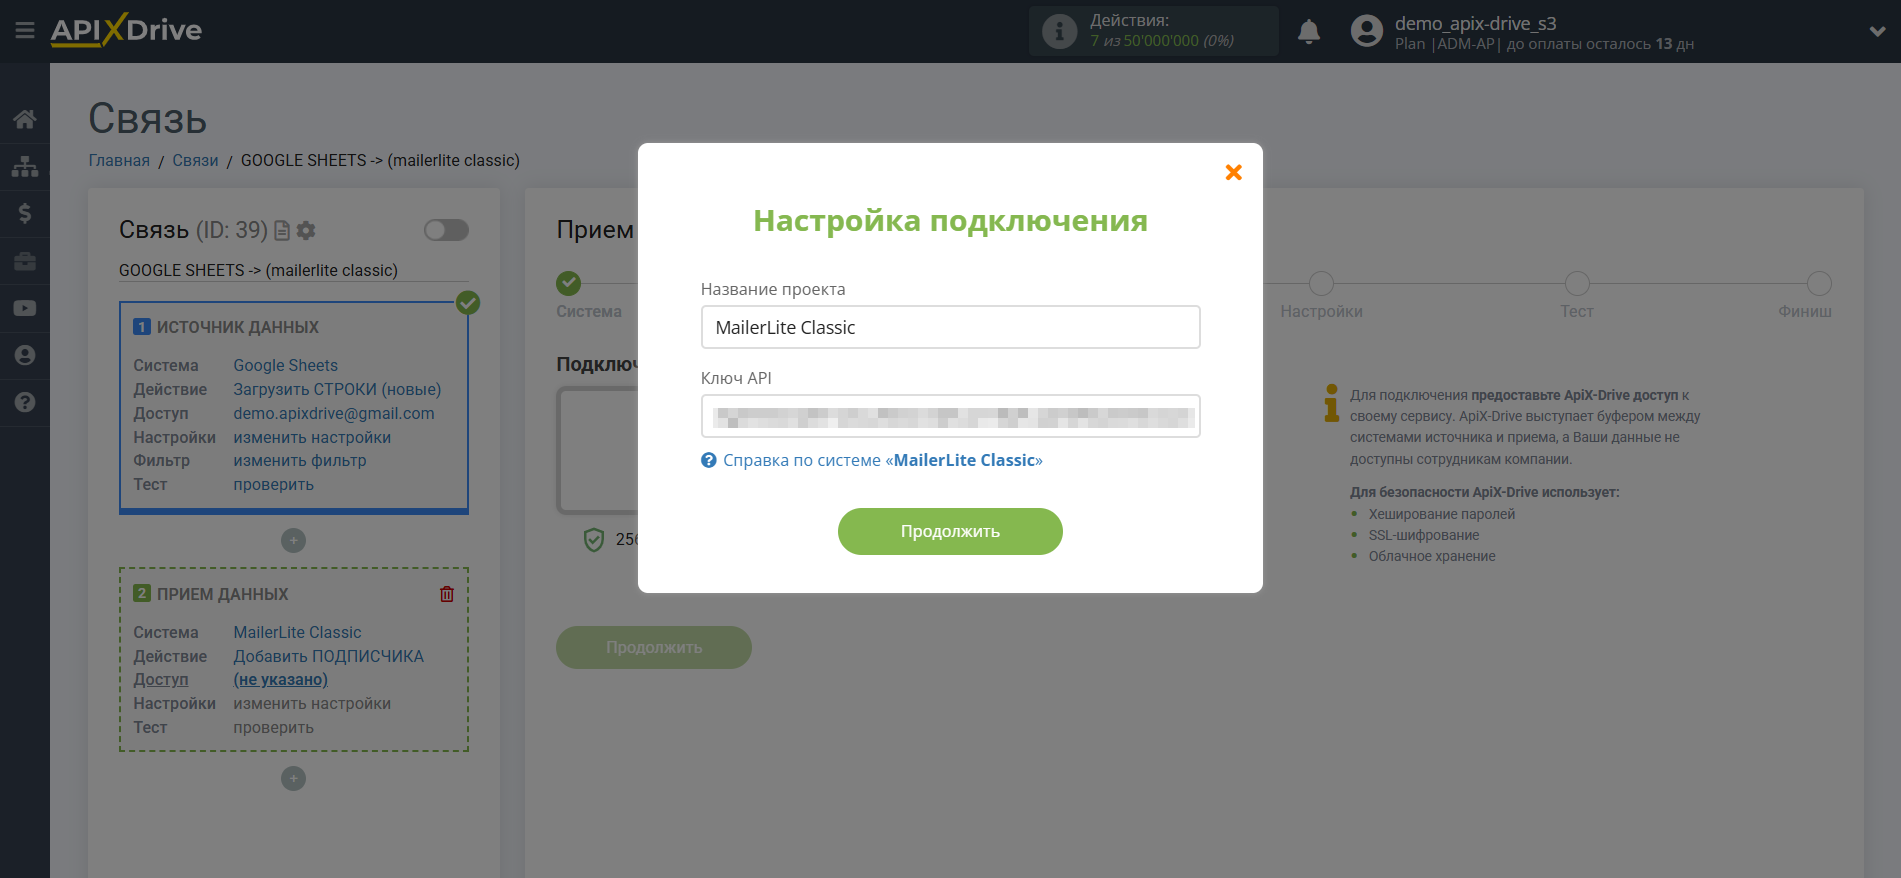Click (не указано) access link
The width and height of the screenshot is (1901, 878).
tap(280, 679)
